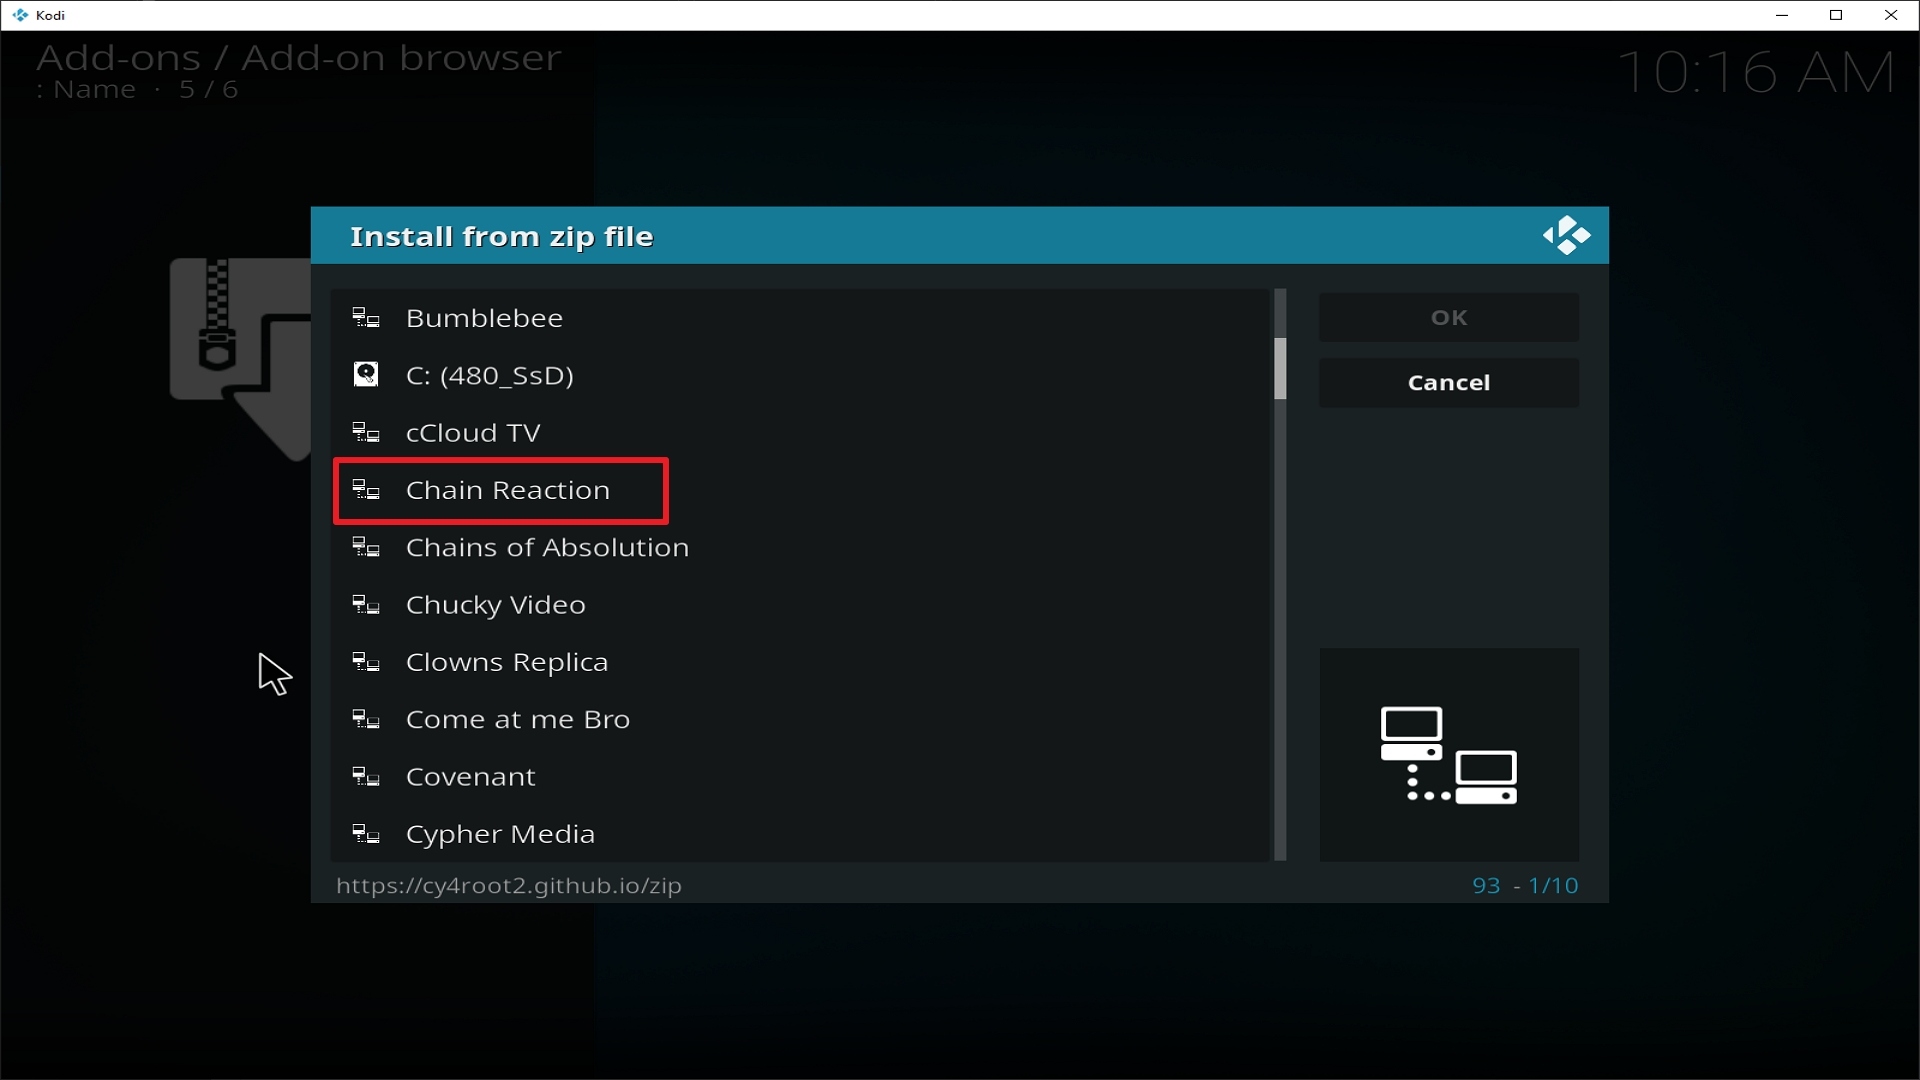Click the network icon beside Cypher Media
The width and height of the screenshot is (1920, 1080).
[x=366, y=834]
